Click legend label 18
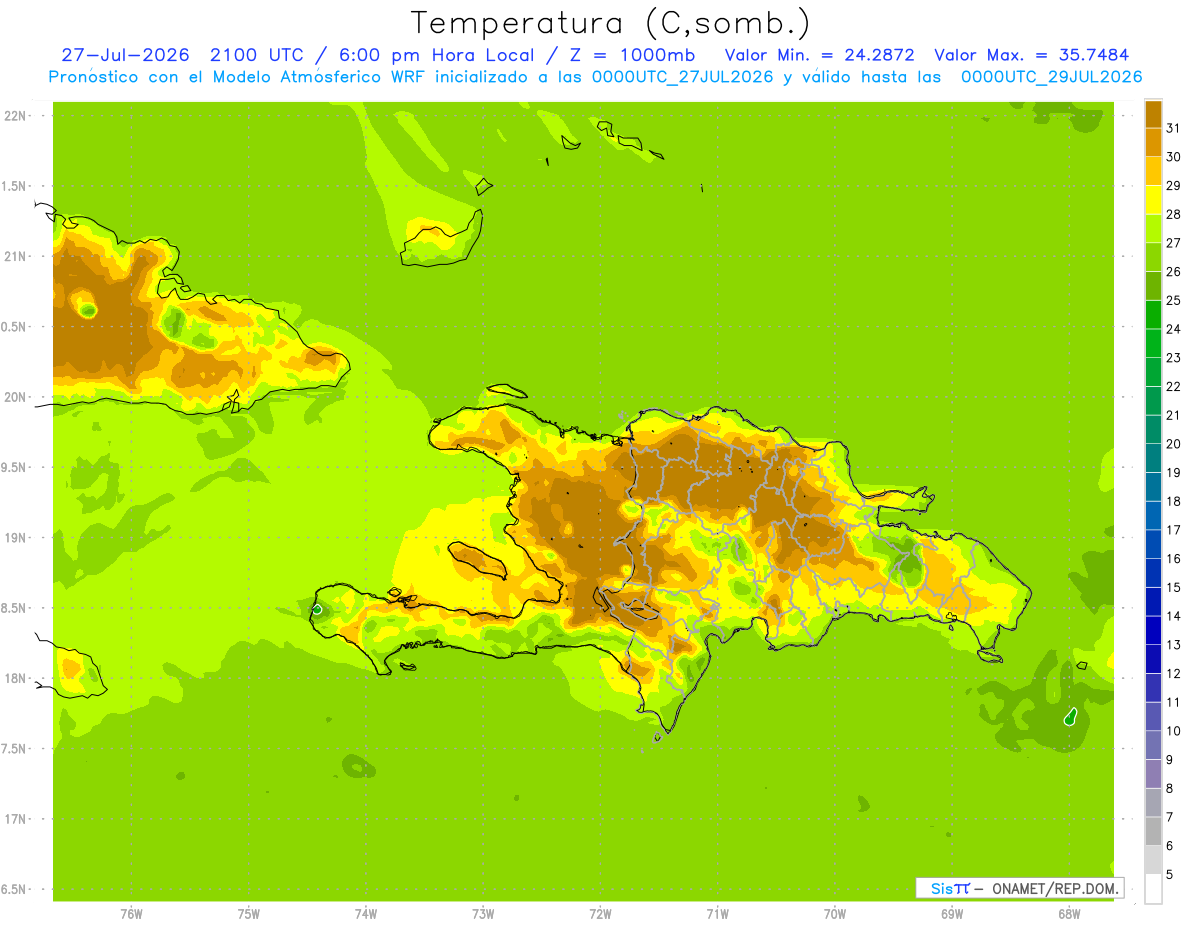The image size is (1200, 927). click(1174, 501)
